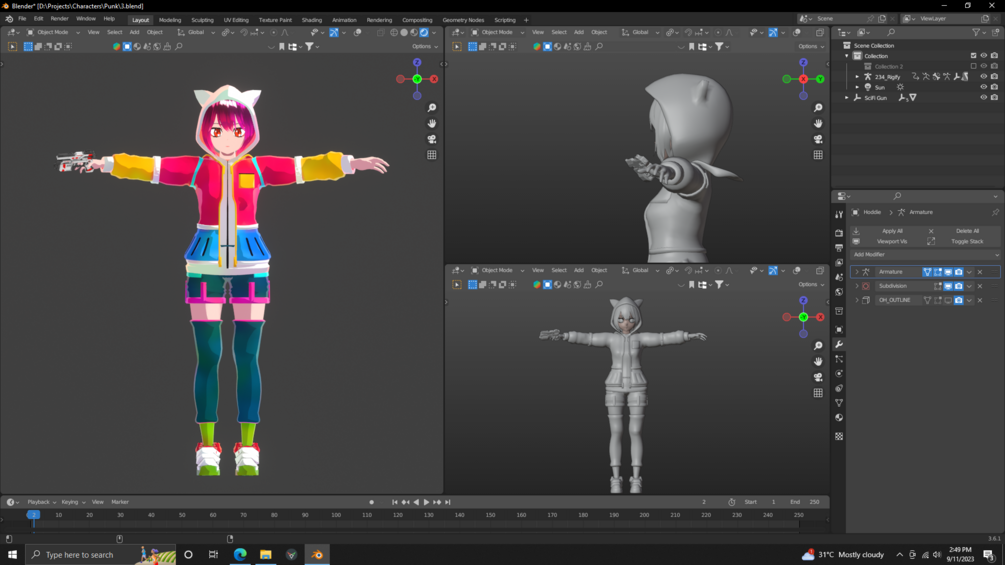Switch left viewport to orthographic grid view

[x=432, y=155]
